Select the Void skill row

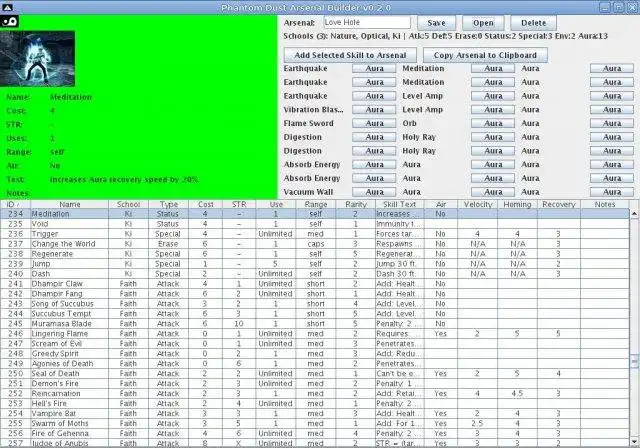(315, 224)
